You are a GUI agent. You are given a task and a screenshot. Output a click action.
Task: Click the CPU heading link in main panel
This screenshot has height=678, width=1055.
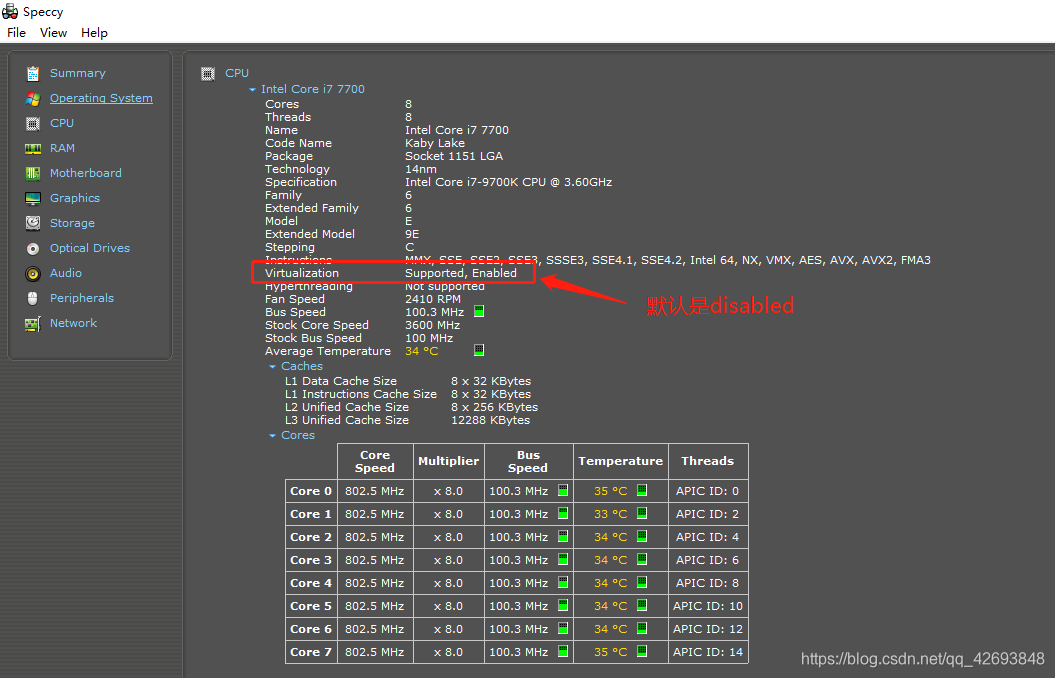click(x=237, y=73)
